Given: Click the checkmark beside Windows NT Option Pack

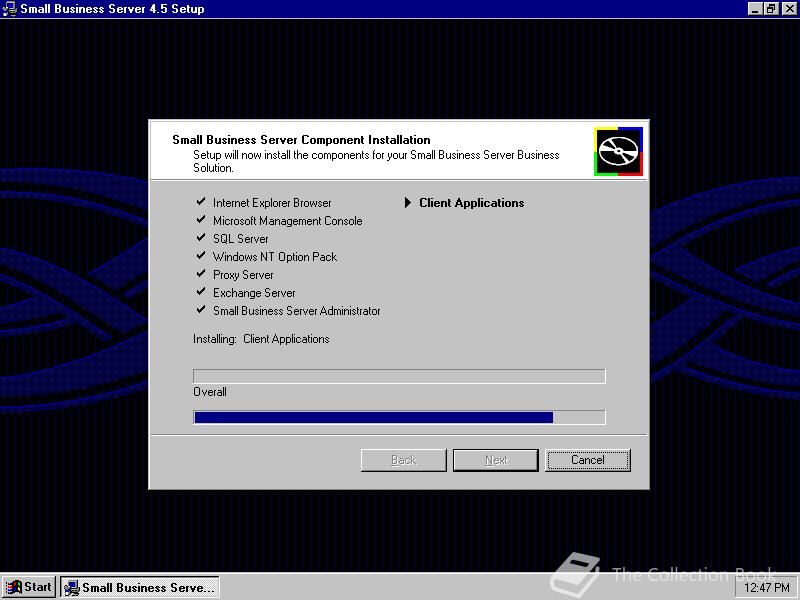Looking at the screenshot, I should (x=201, y=255).
